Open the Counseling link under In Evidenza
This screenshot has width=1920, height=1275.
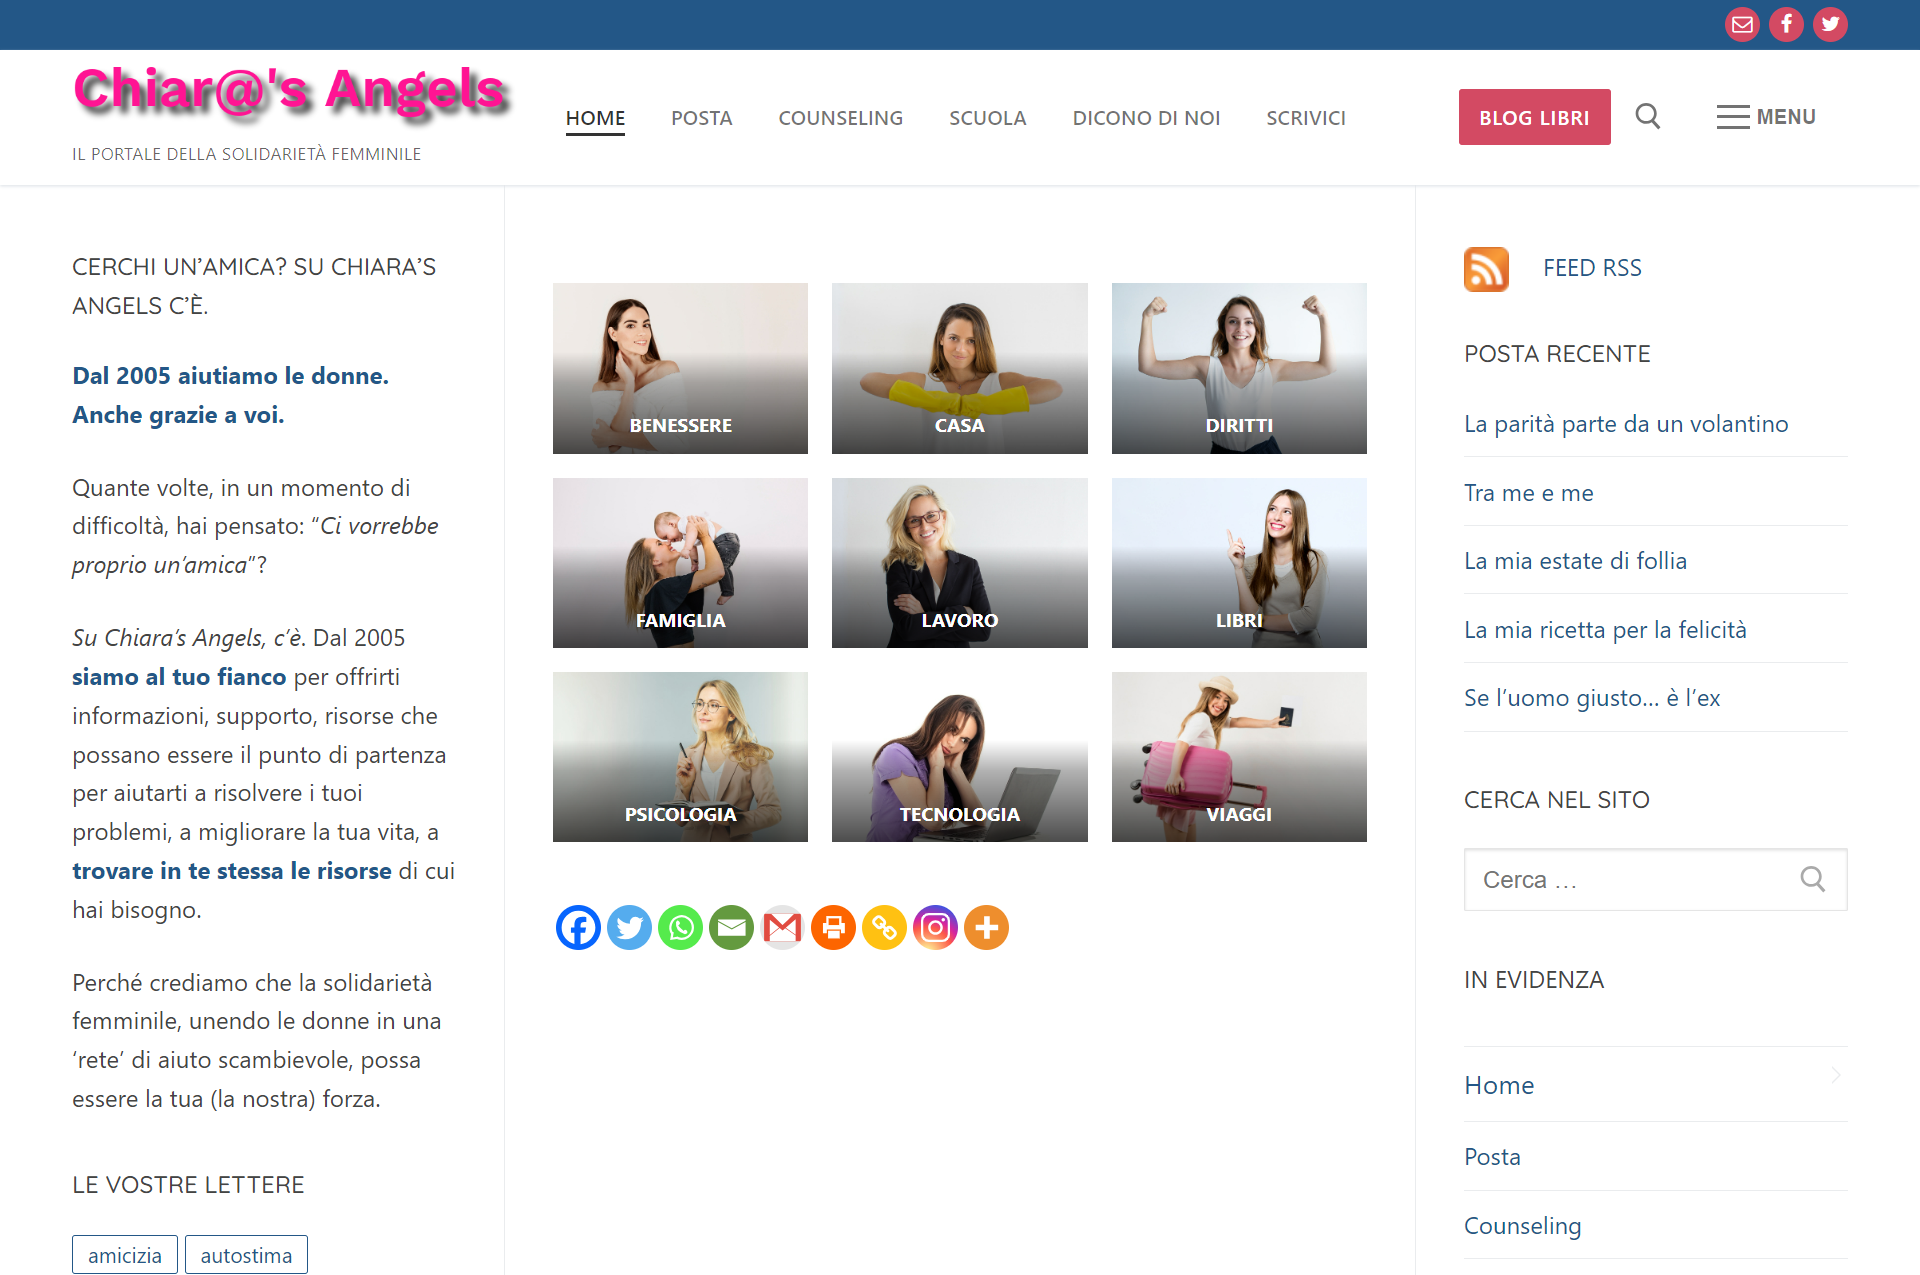(1522, 1226)
